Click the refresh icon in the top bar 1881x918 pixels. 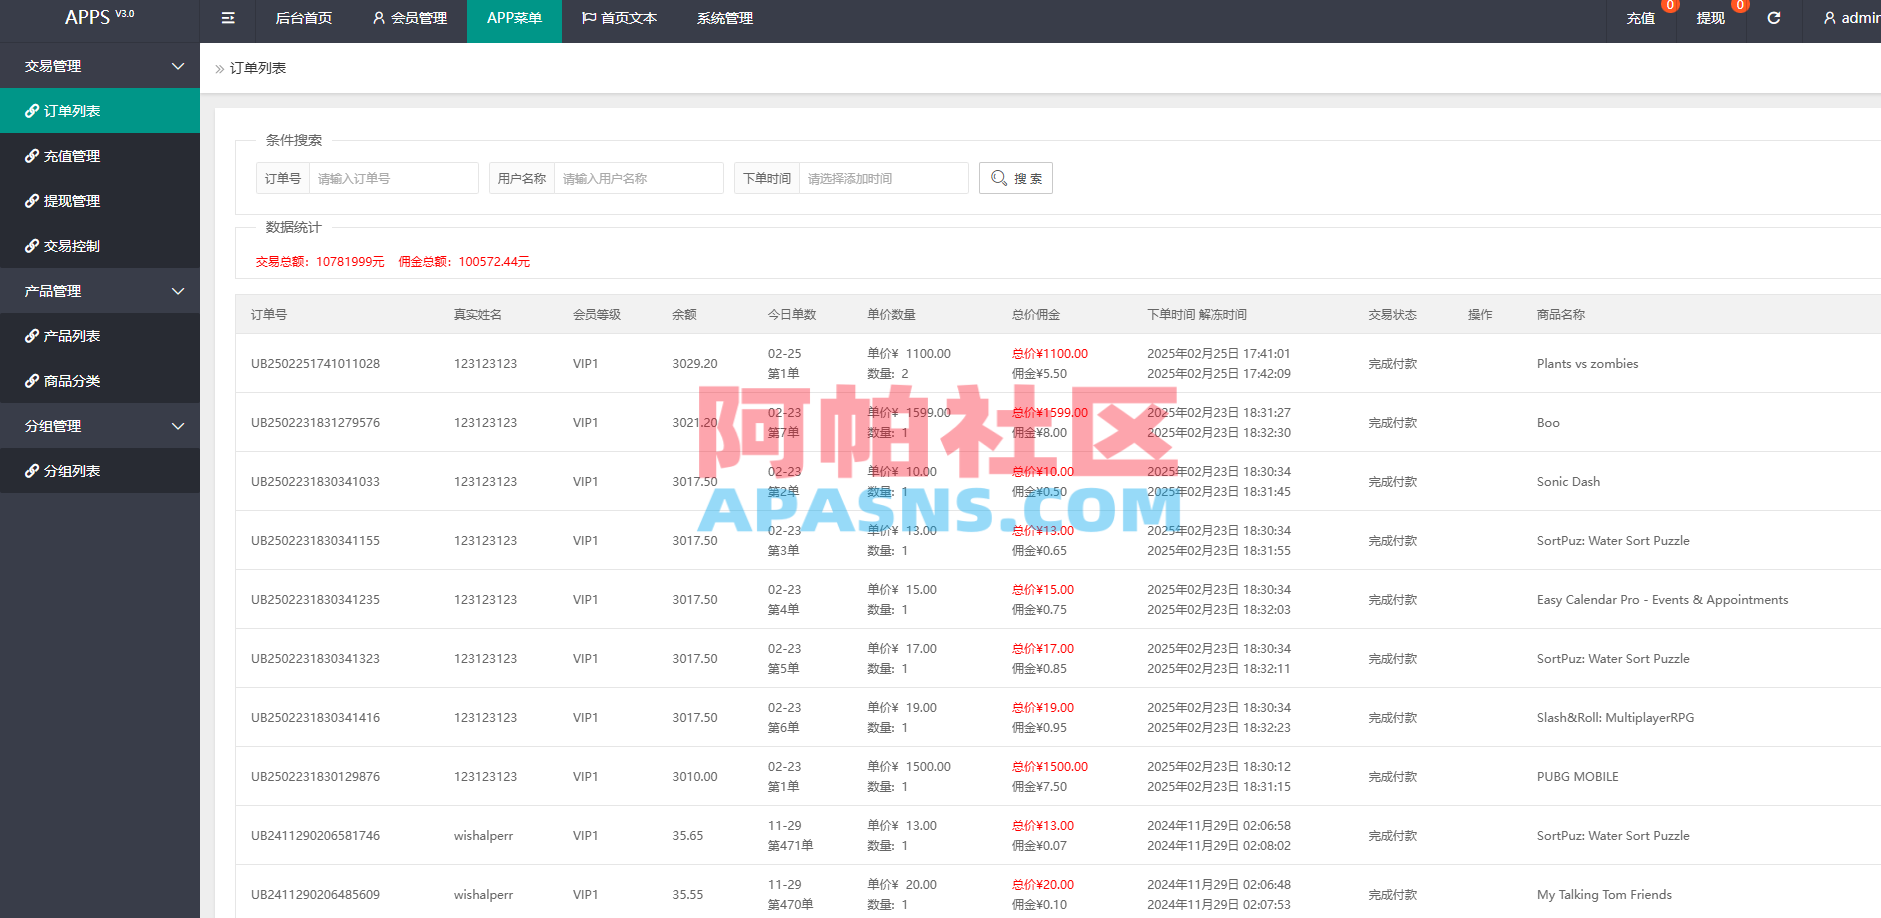(1773, 18)
